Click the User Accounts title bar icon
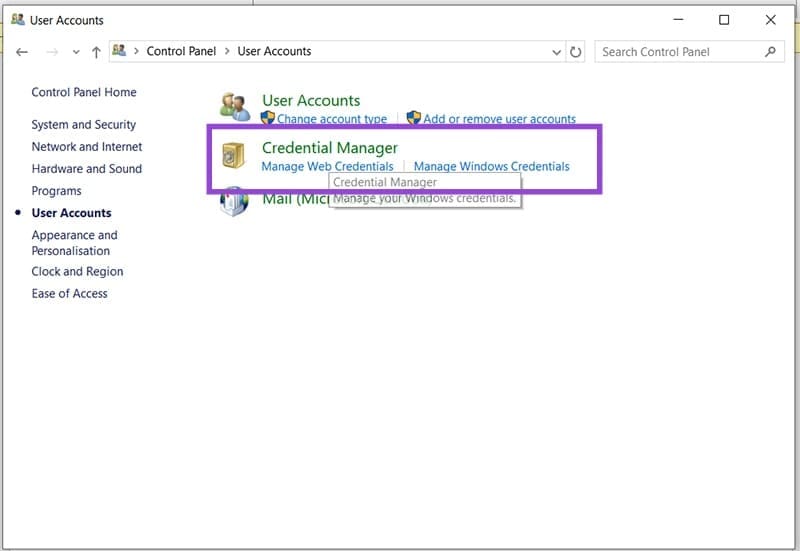Image resolution: width=800 pixels, height=551 pixels. pyautogui.click(x=18, y=19)
